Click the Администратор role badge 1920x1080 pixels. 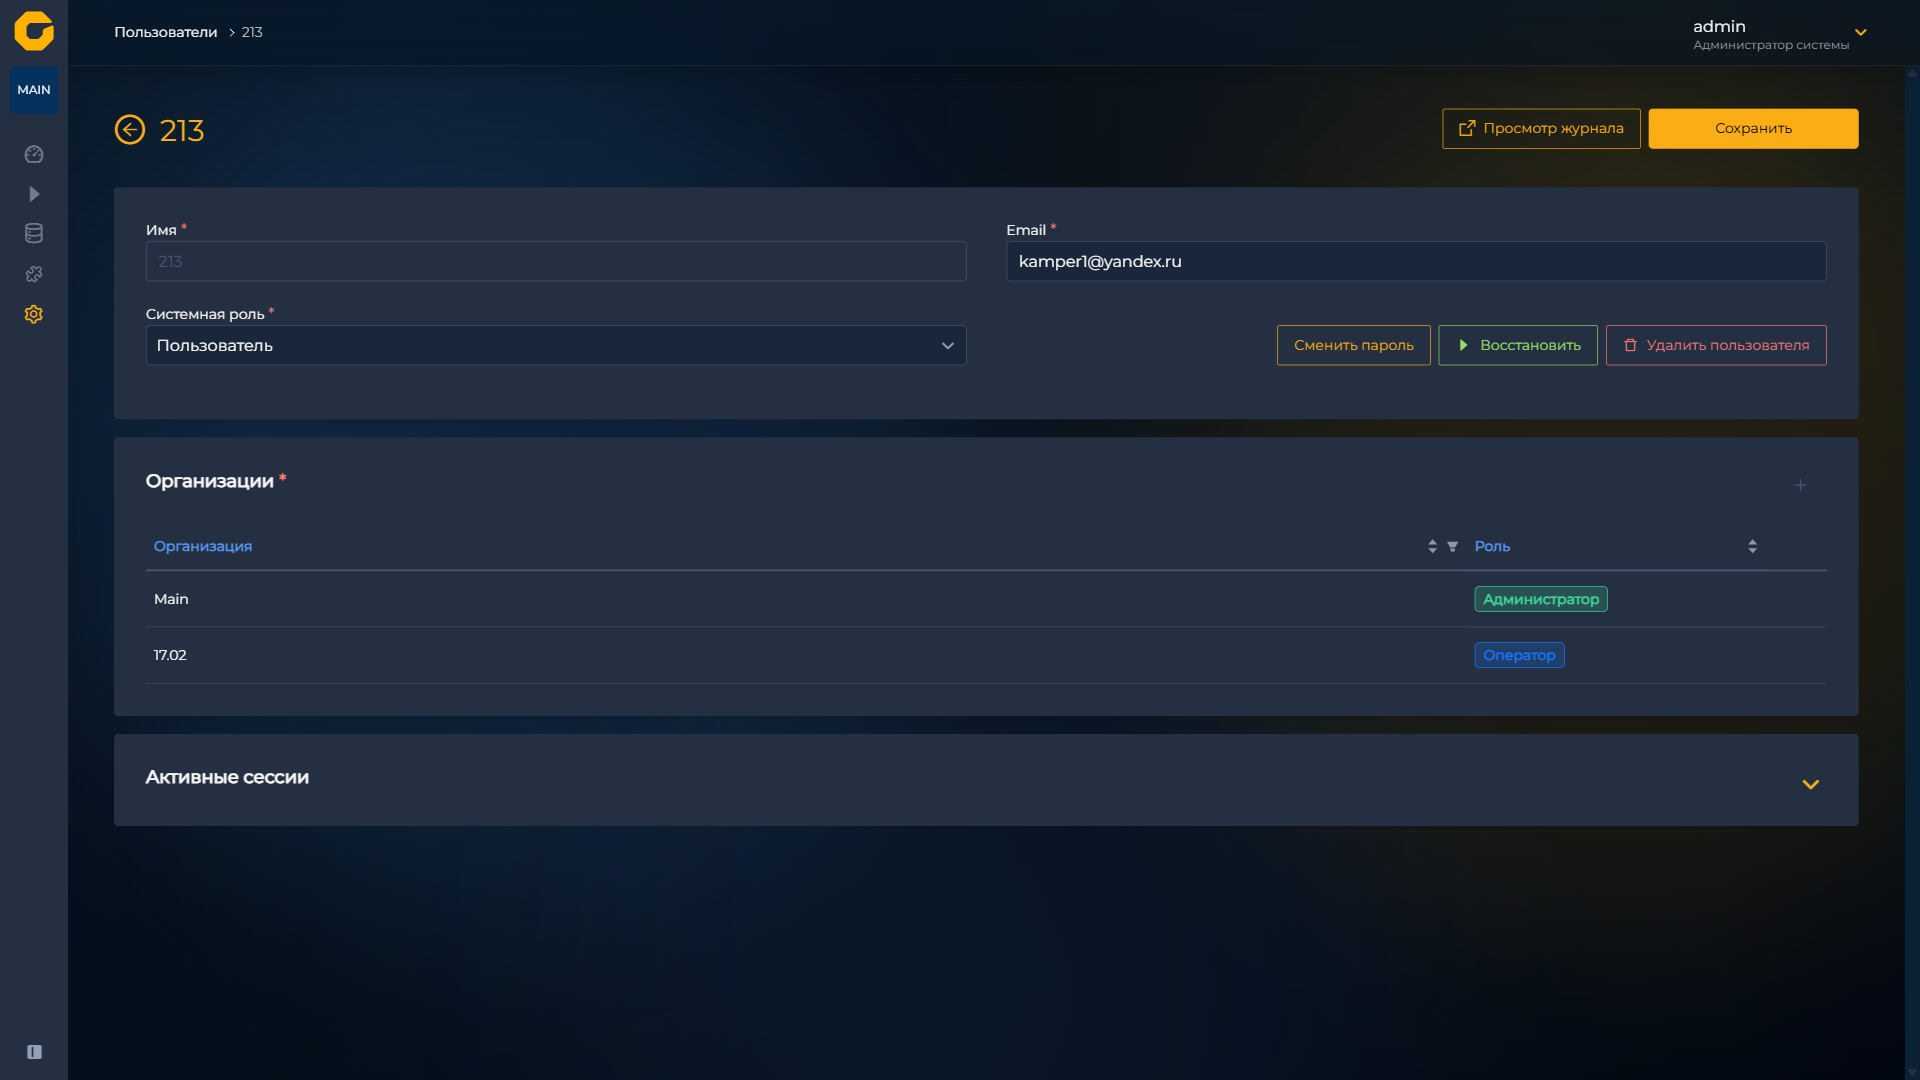point(1541,599)
